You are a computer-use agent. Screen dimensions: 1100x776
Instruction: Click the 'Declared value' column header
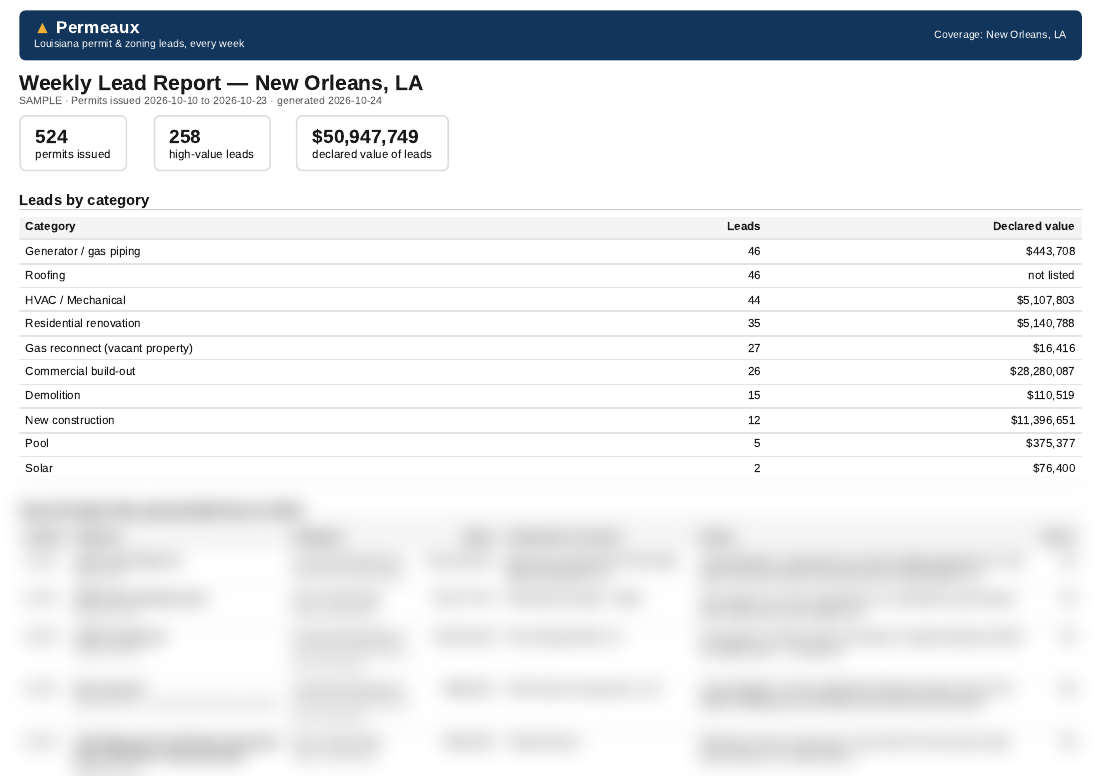pyautogui.click(x=1033, y=226)
